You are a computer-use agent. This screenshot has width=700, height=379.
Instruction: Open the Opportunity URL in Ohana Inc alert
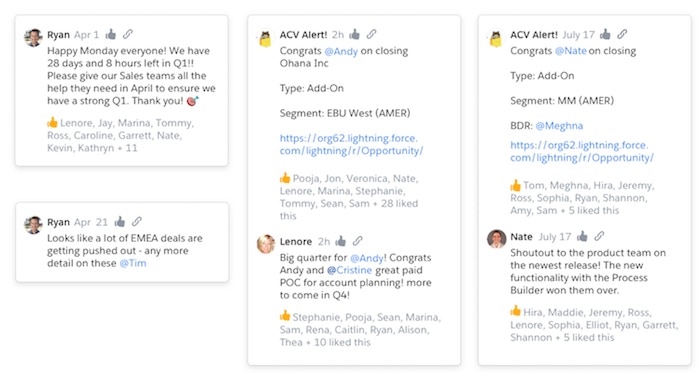[x=351, y=145]
